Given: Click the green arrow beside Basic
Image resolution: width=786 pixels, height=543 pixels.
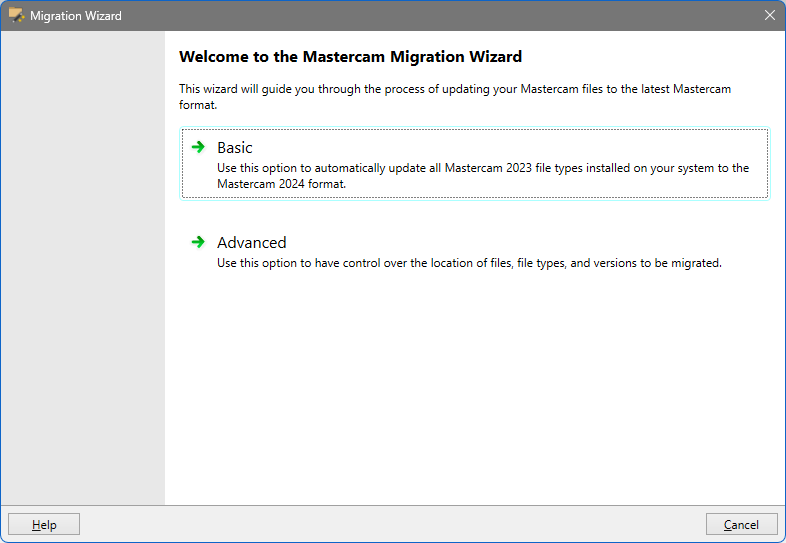Looking at the screenshot, I should pyautogui.click(x=199, y=147).
